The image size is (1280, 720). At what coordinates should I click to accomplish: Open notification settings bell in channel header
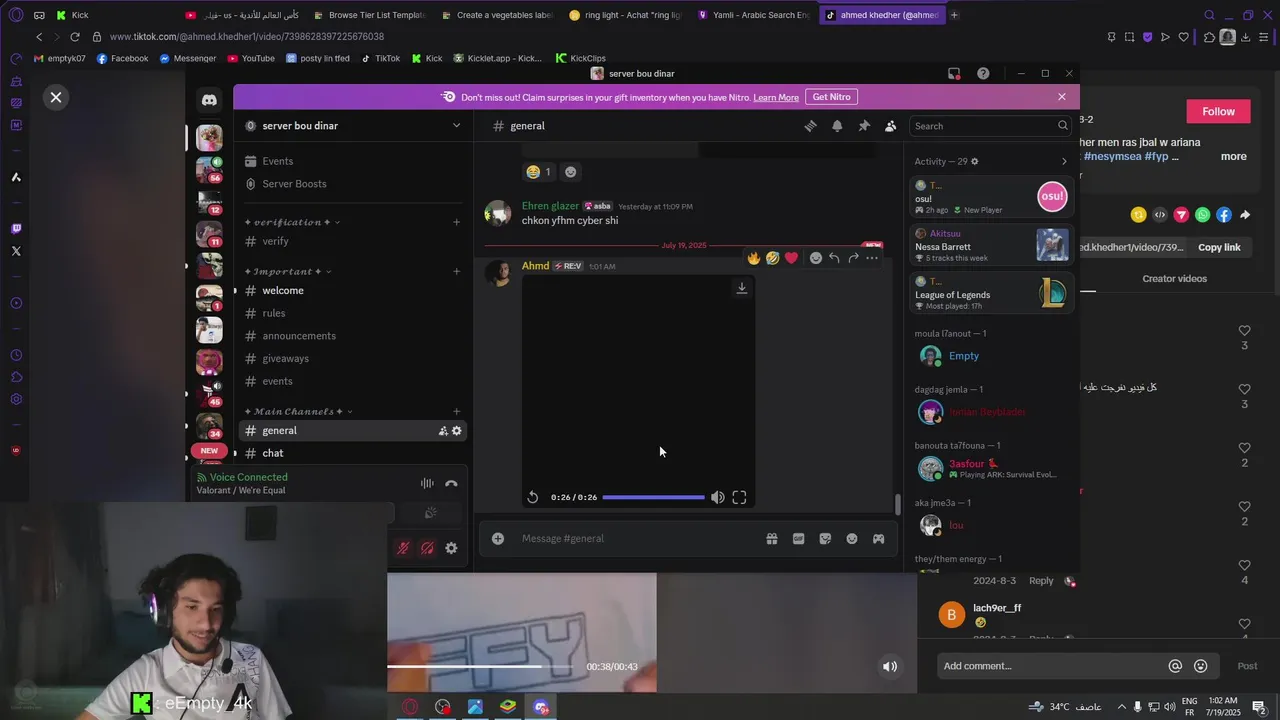[x=837, y=126]
